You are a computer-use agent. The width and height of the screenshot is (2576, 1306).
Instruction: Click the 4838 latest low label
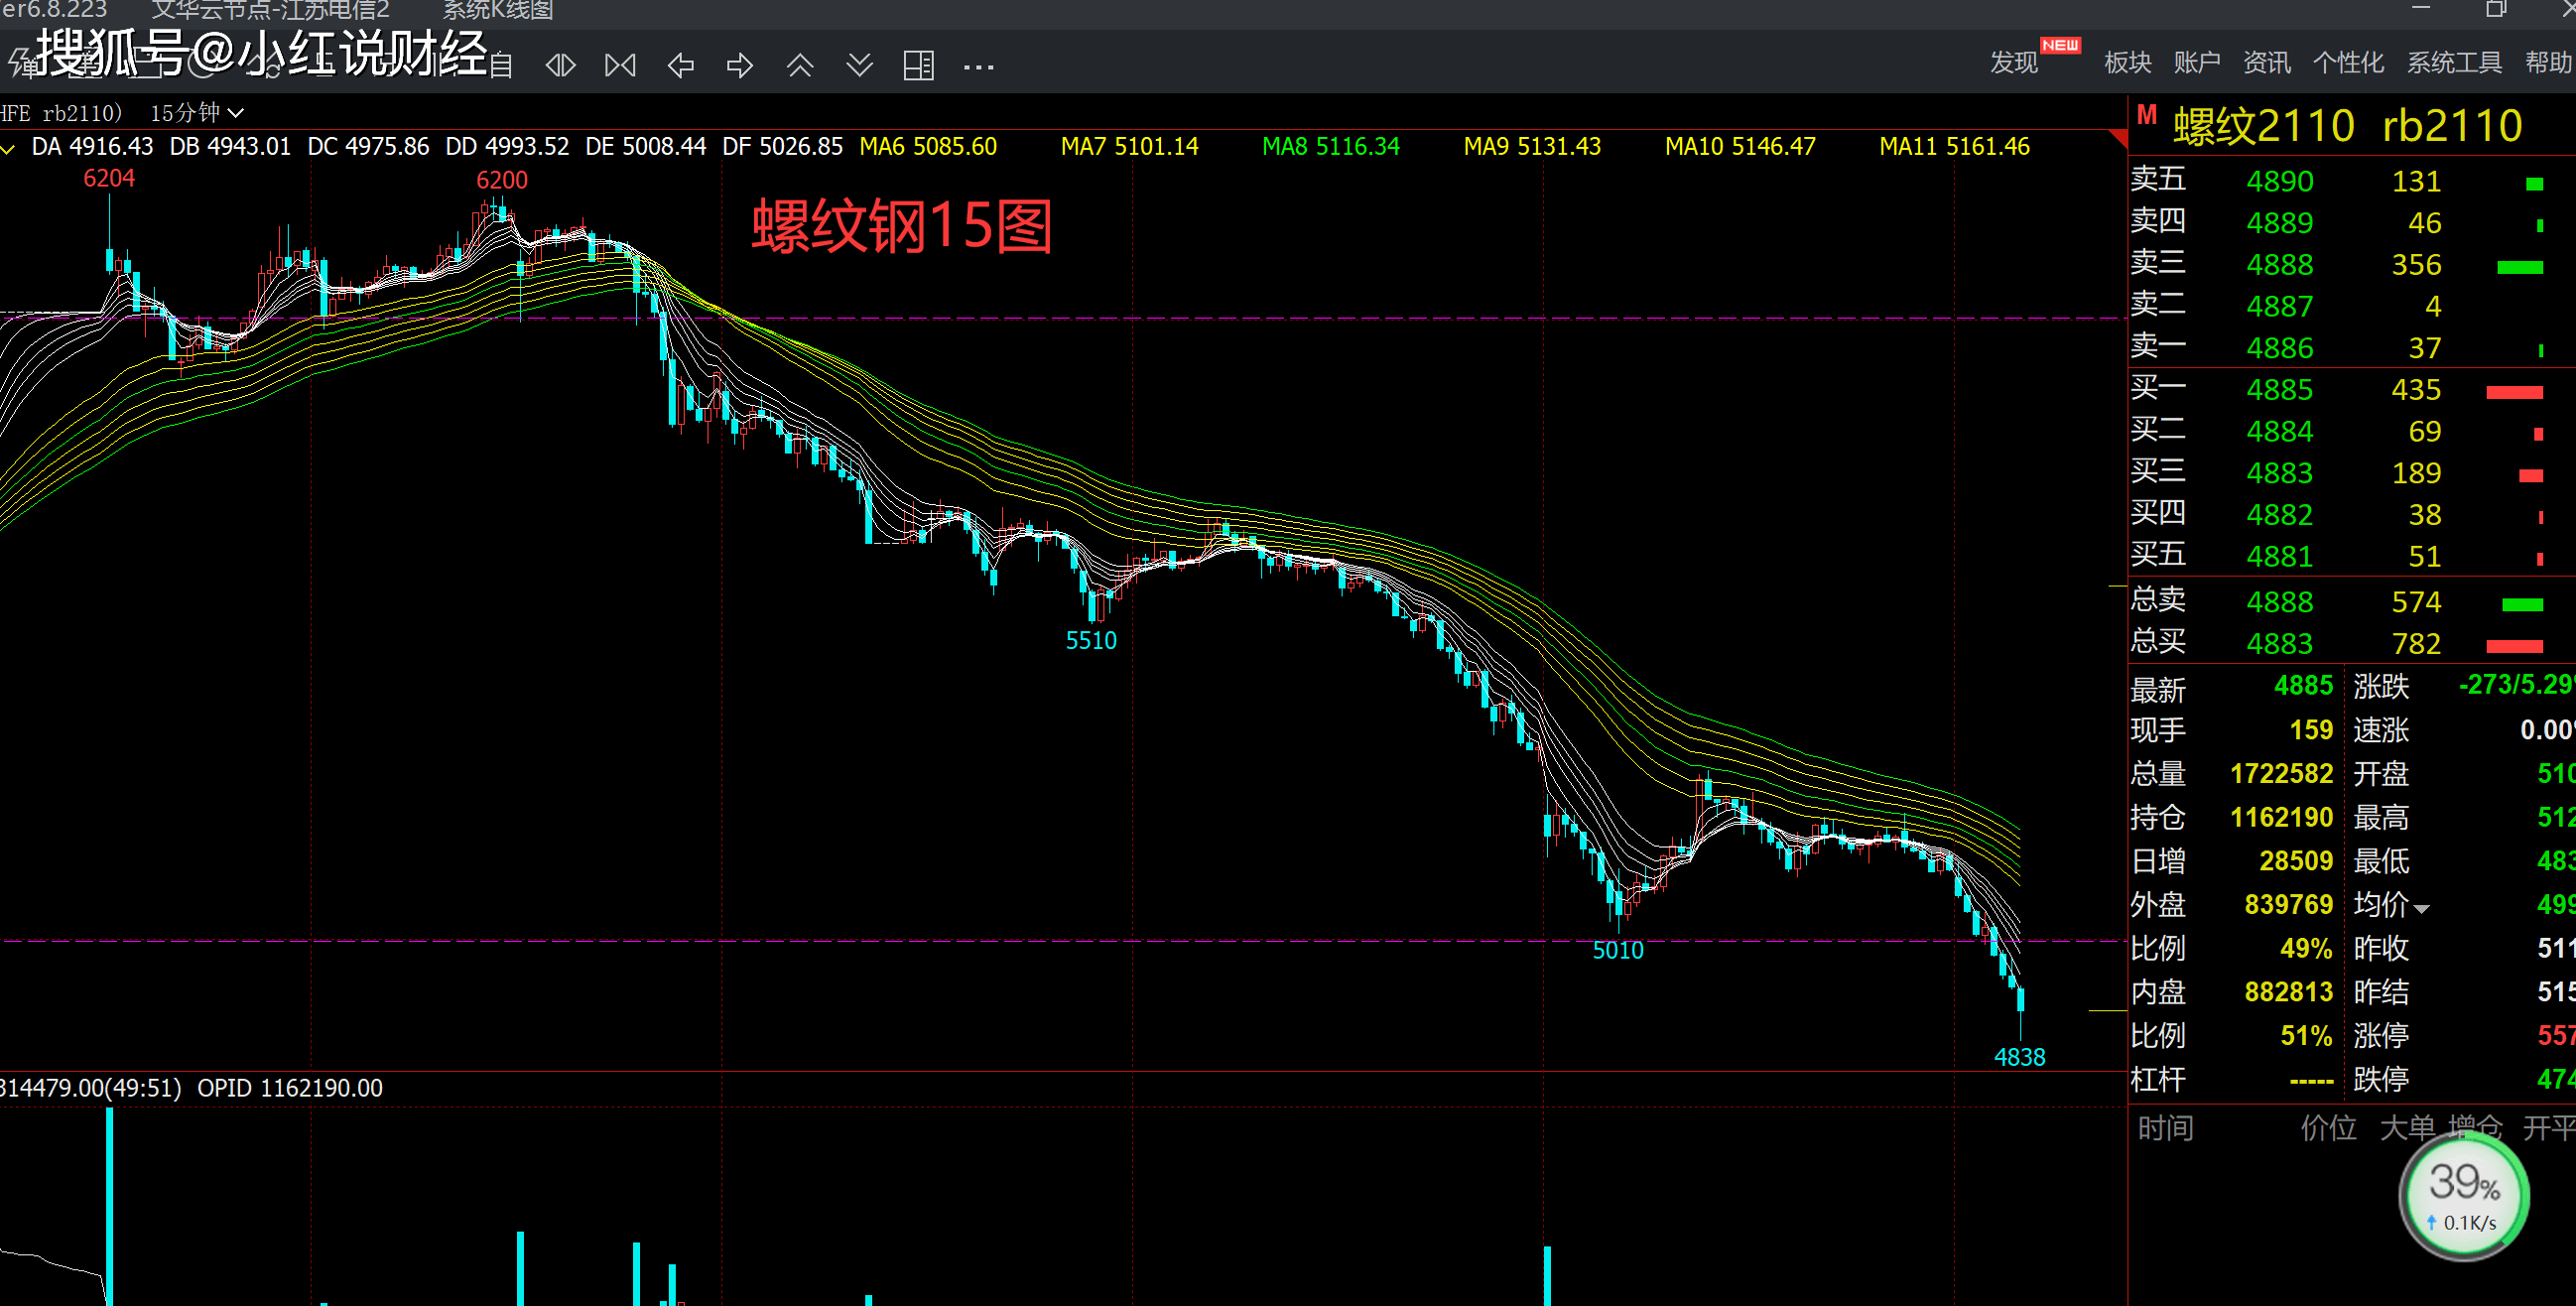click(2019, 1058)
